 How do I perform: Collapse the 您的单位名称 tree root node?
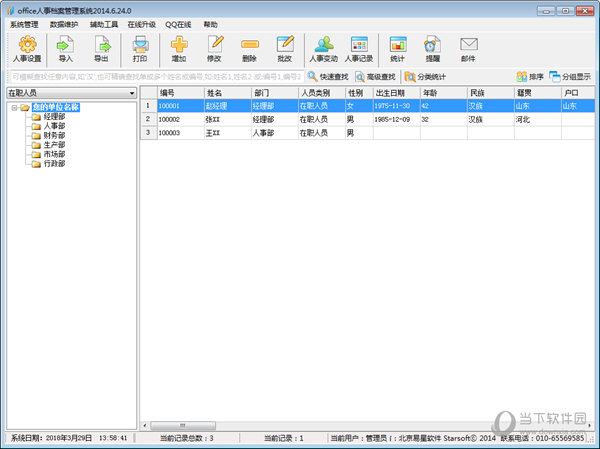coord(14,107)
